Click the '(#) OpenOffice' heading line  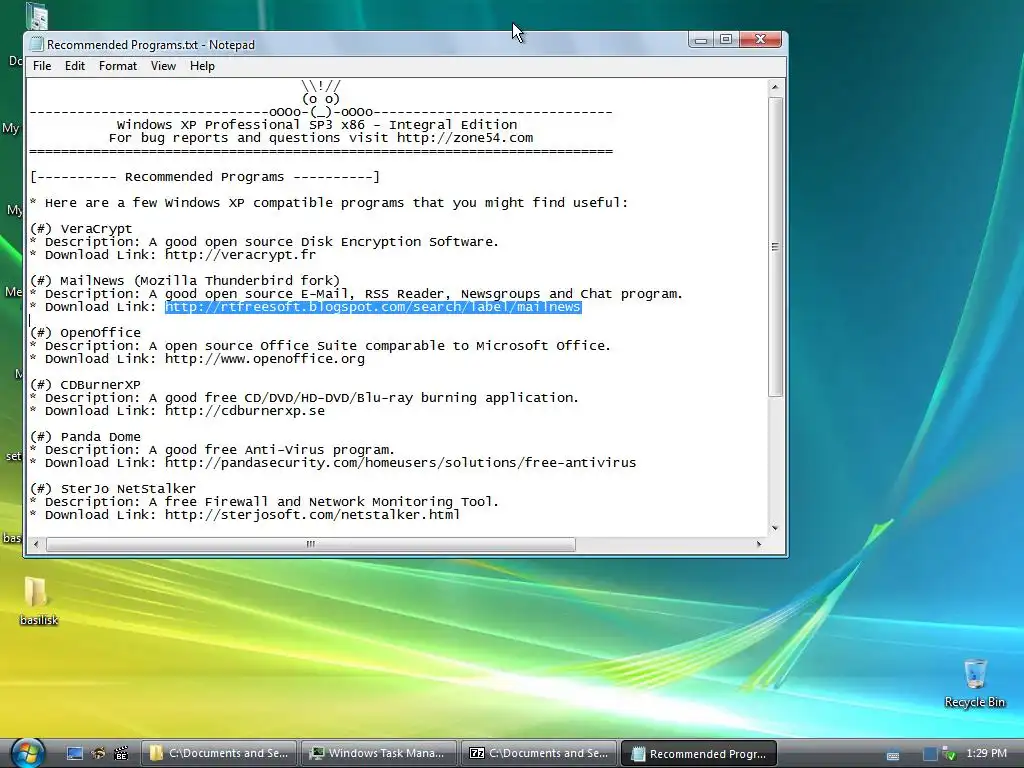pyautogui.click(x=86, y=332)
